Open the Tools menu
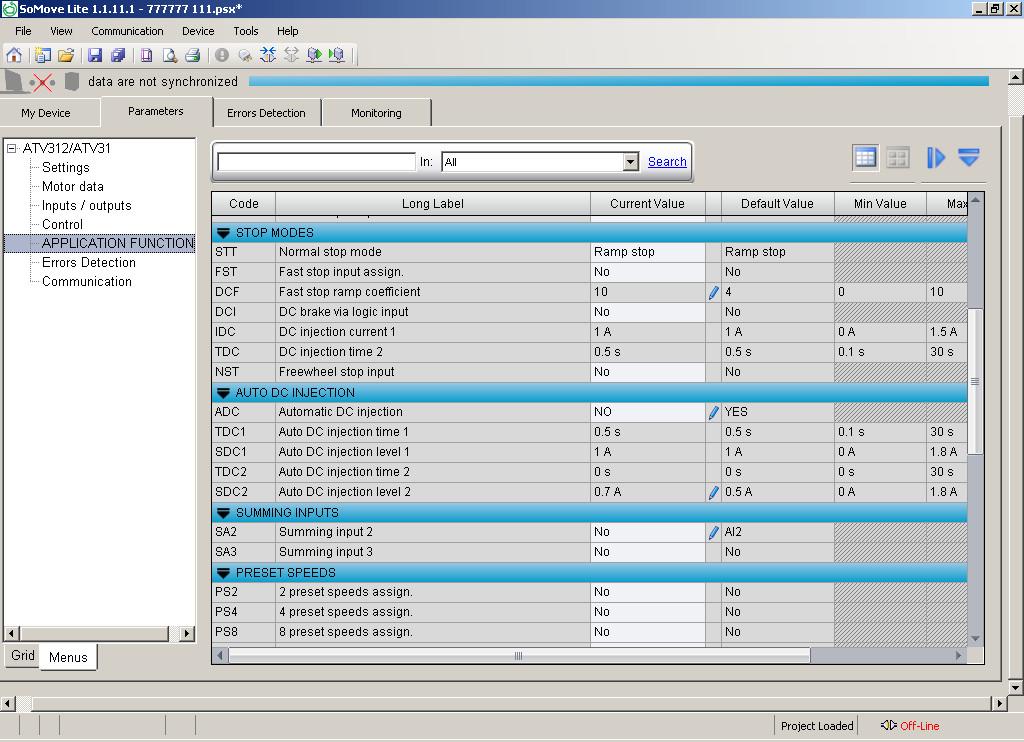Screen dimensions: 1024x742 click(x=246, y=31)
